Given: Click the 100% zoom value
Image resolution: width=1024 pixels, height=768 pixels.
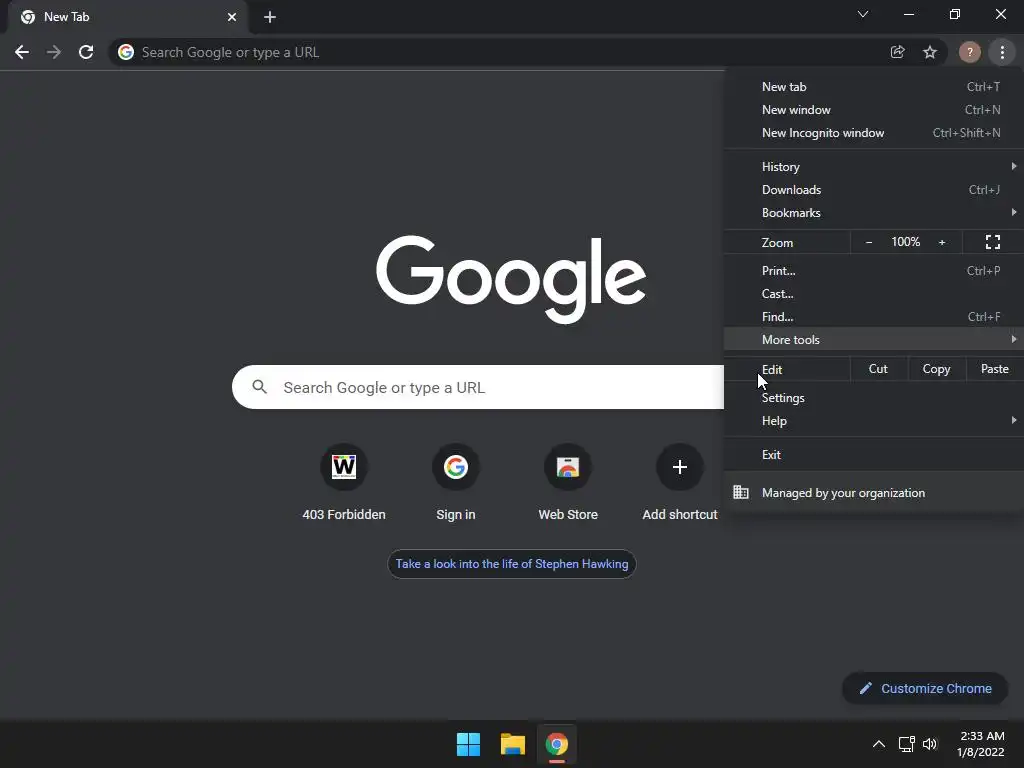Looking at the screenshot, I should click(905, 242).
